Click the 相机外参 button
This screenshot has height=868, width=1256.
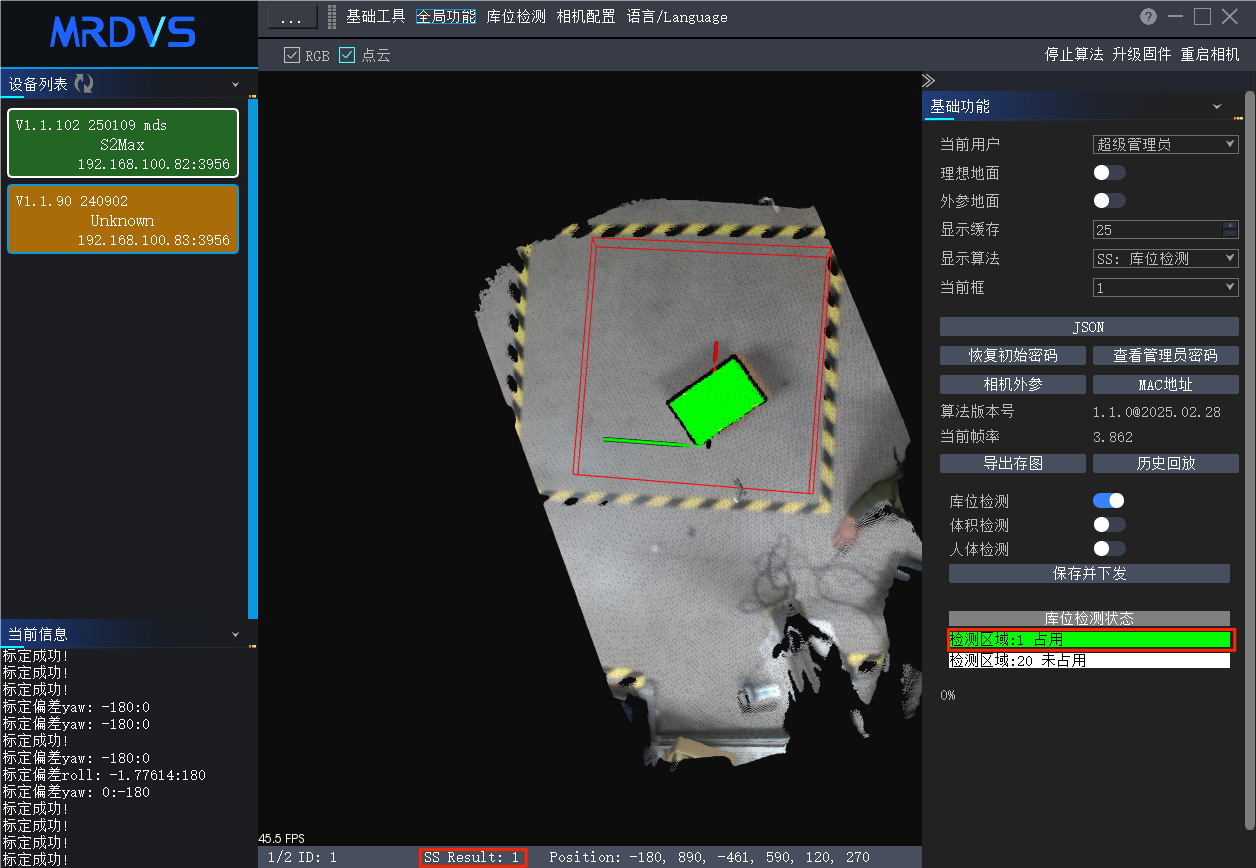(1013, 385)
